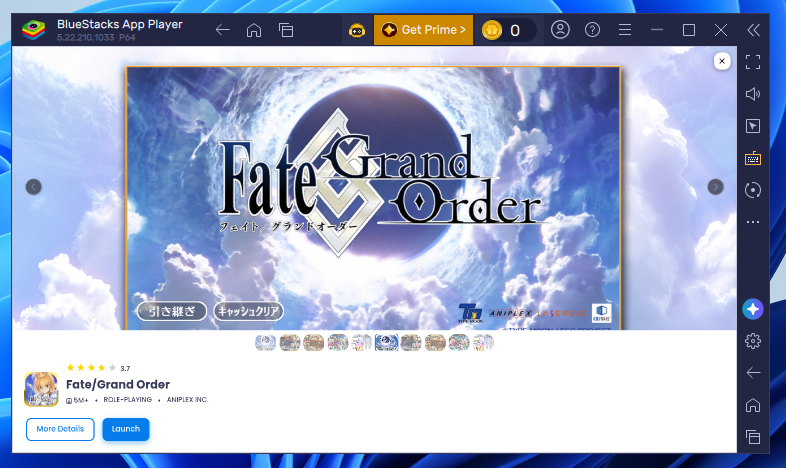Select the fourth screenshot thumbnail
Image resolution: width=786 pixels, height=468 pixels.
pyautogui.click(x=337, y=343)
